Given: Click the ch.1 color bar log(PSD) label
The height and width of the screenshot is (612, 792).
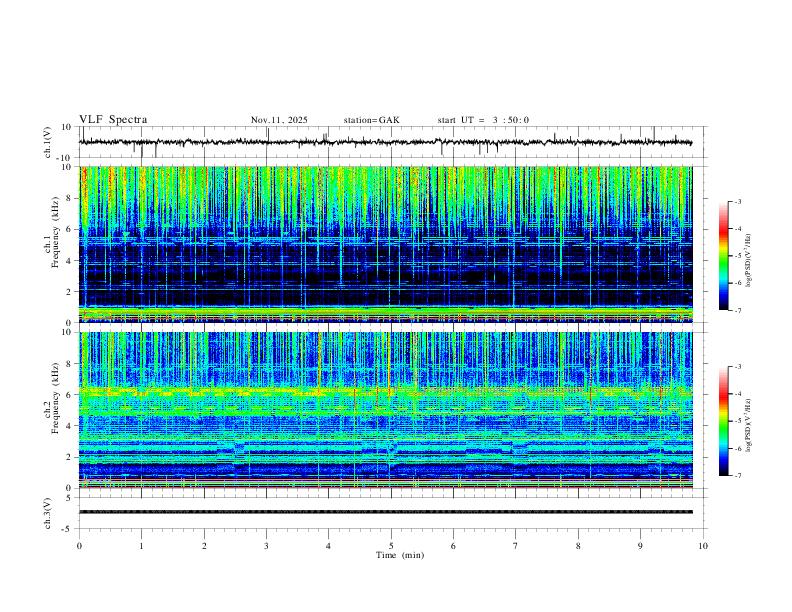Looking at the screenshot, I should [x=748, y=261].
